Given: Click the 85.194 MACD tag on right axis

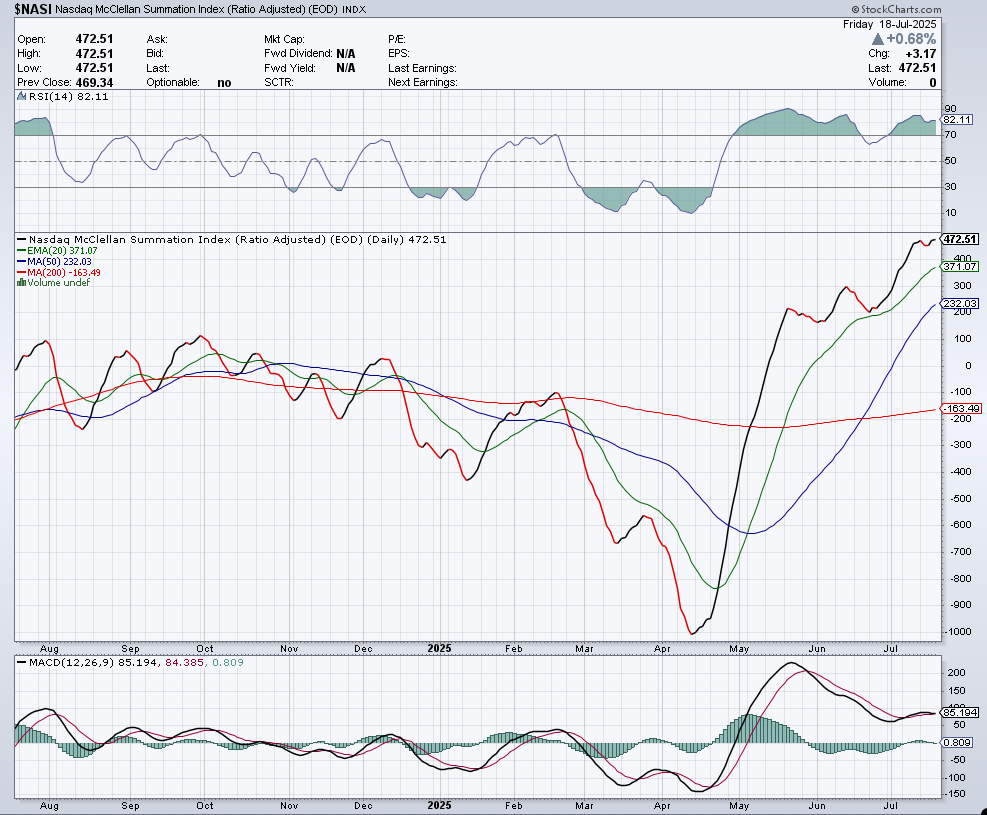Looking at the screenshot, I should (960, 712).
